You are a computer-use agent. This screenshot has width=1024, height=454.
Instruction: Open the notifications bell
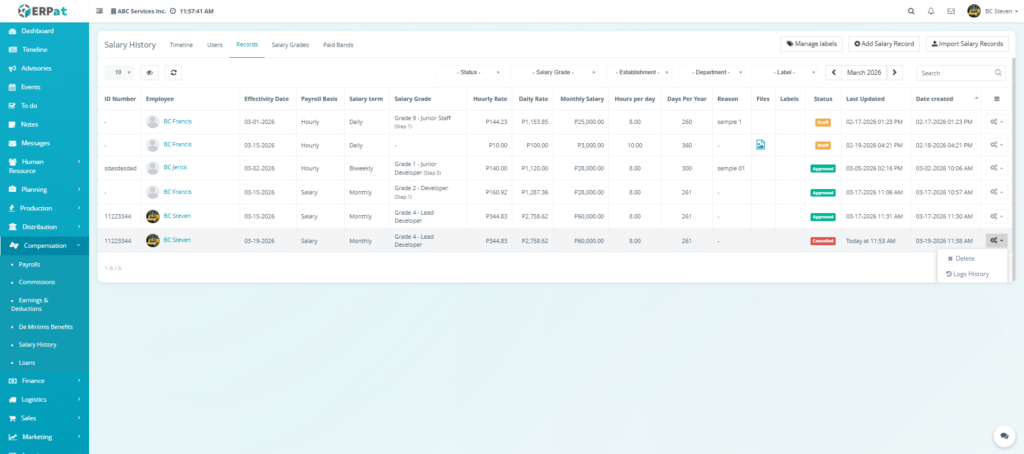point(931,11)
